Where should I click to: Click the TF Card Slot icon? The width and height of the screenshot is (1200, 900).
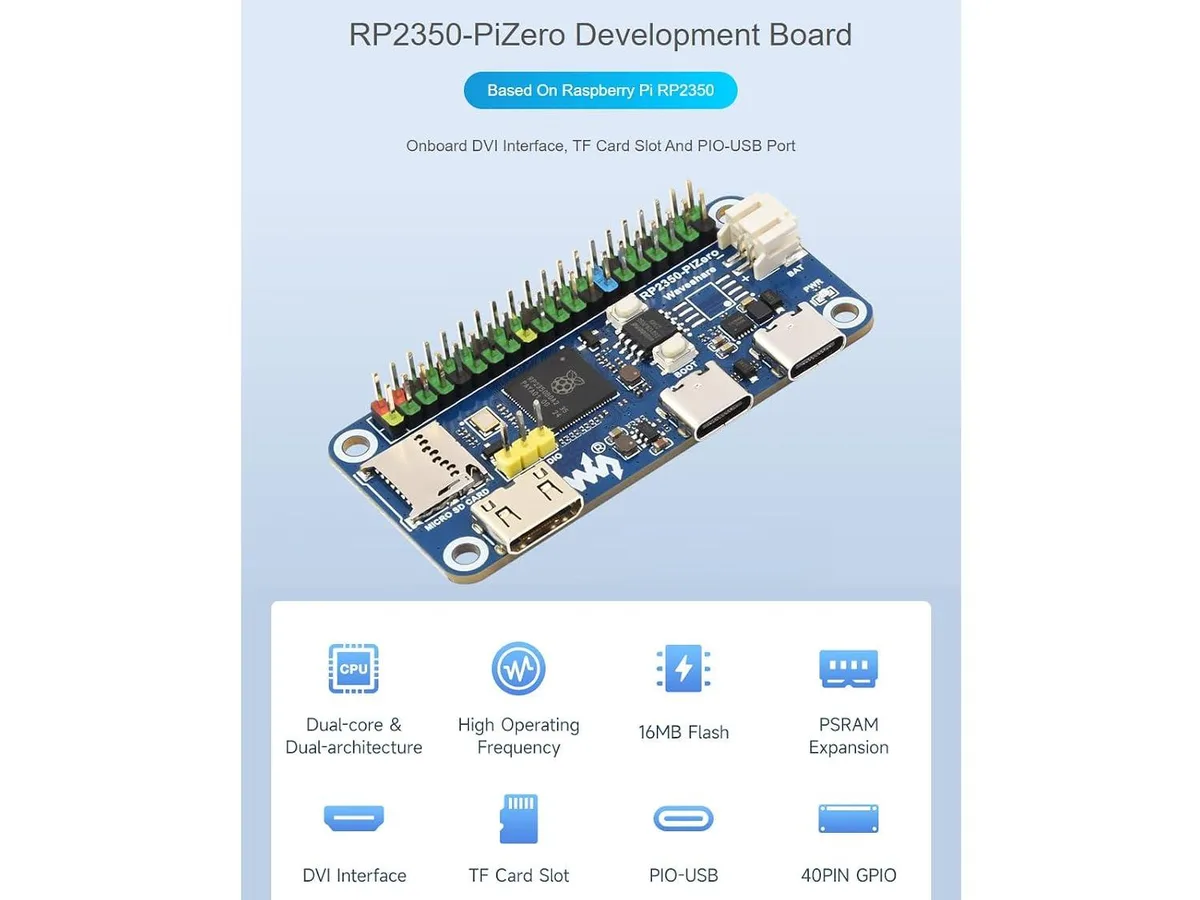(x=518, y=818)
